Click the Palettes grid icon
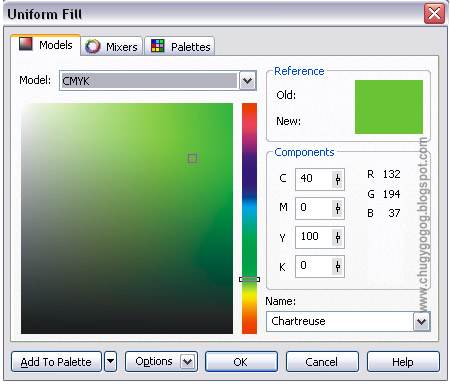 [x=158, y=46]
